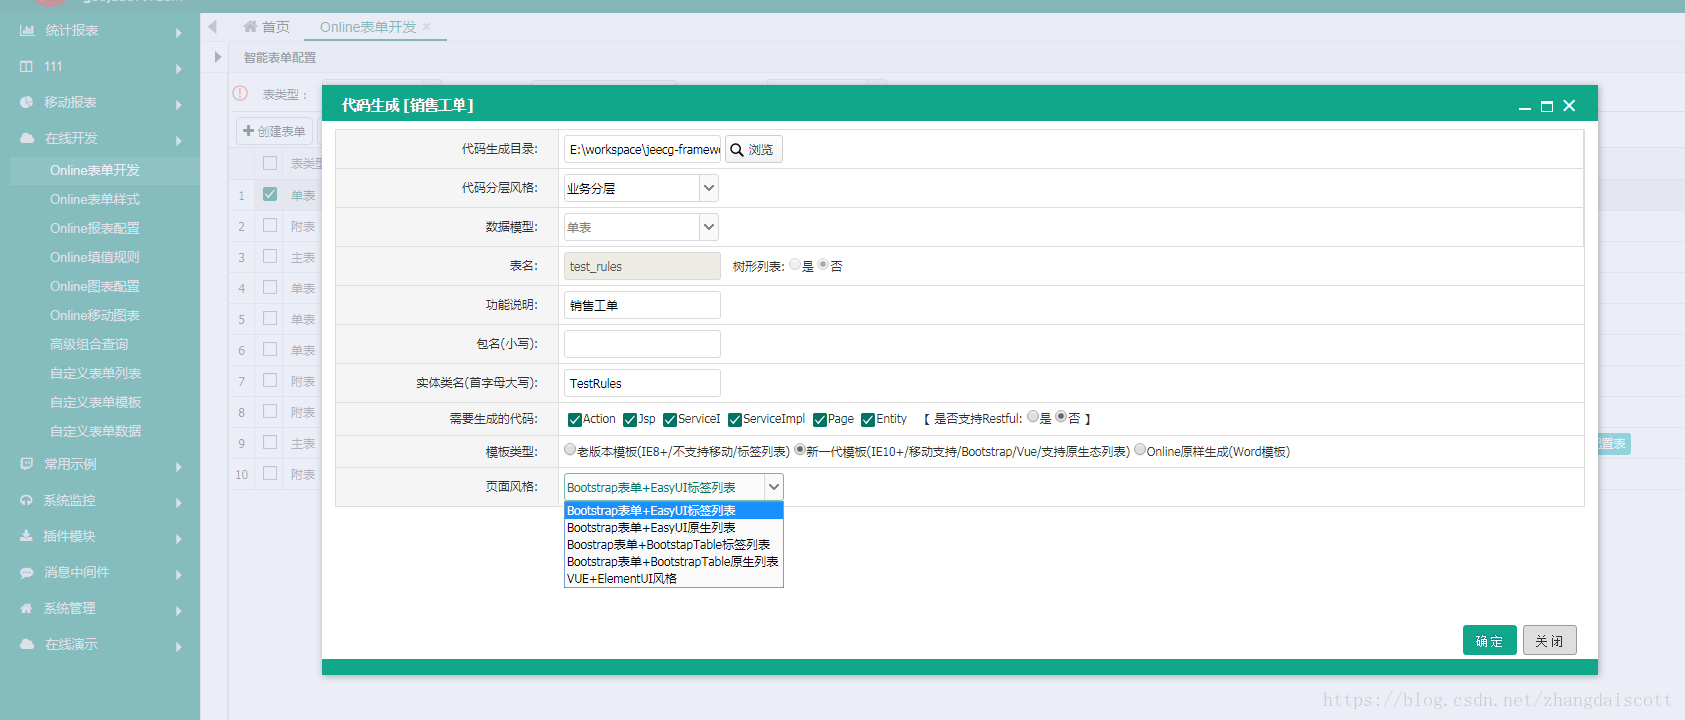Image resolution: width=1685 pixels, height=720 pixels.
Task: Open 自定义表单模板 in sidebar
Action: click(x=96, y=402)
